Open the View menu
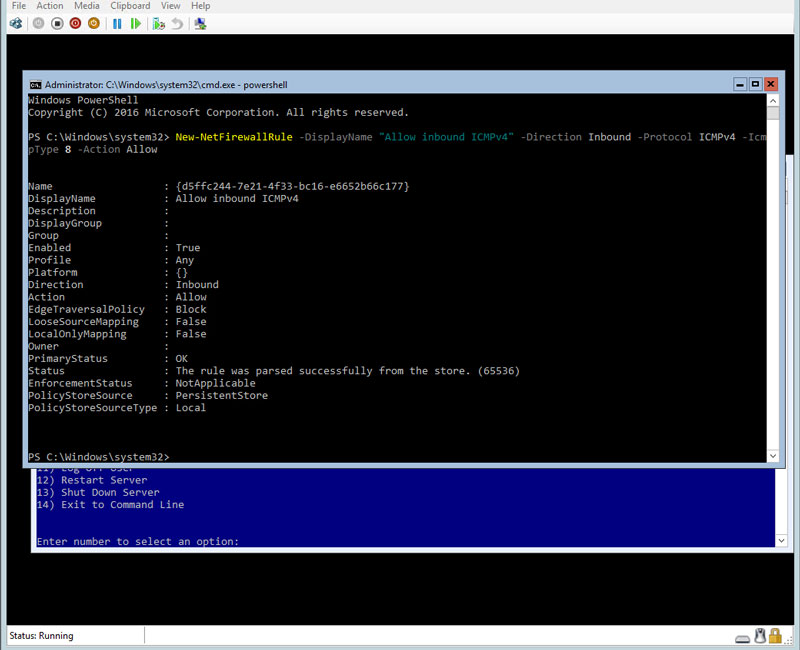Image resolution: width=800 pixels, height=650 pixels. [x=171, y=6]
